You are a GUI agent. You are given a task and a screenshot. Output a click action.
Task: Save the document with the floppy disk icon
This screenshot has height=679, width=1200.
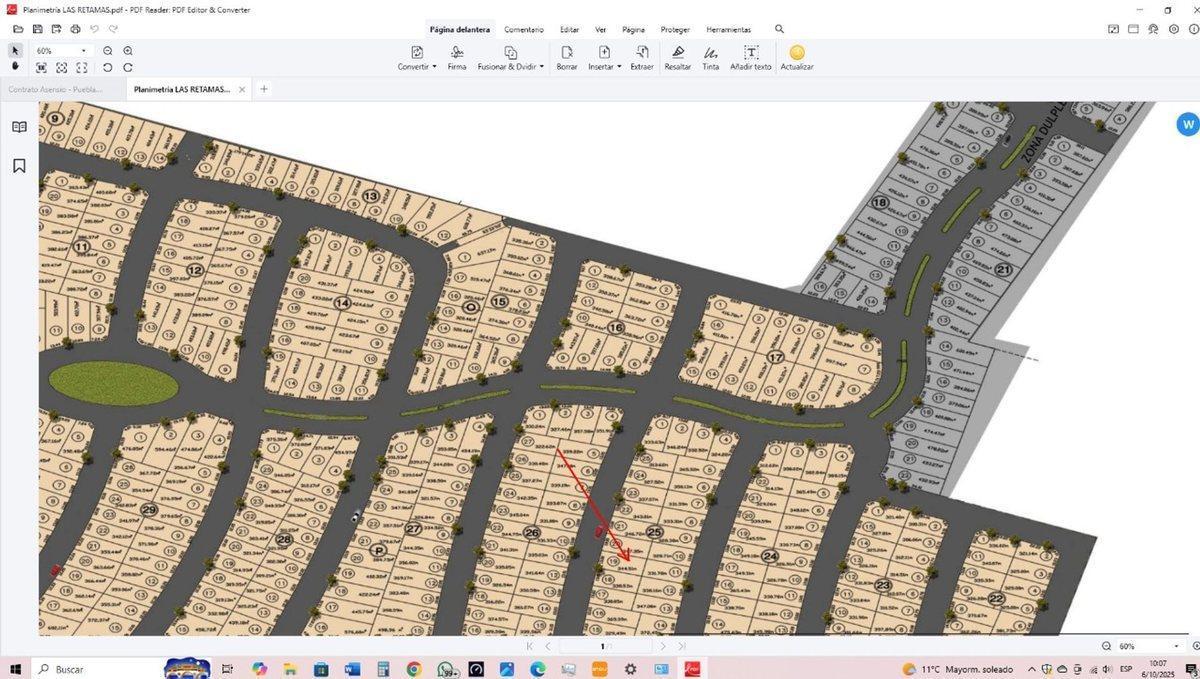(x=37, y=29)
